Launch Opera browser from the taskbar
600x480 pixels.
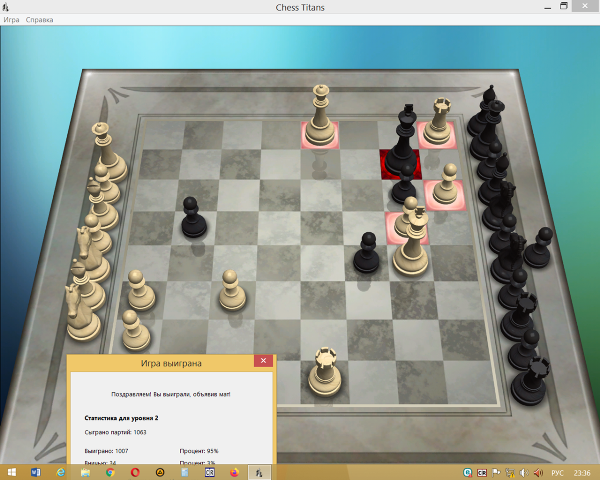tap(135, 471)
